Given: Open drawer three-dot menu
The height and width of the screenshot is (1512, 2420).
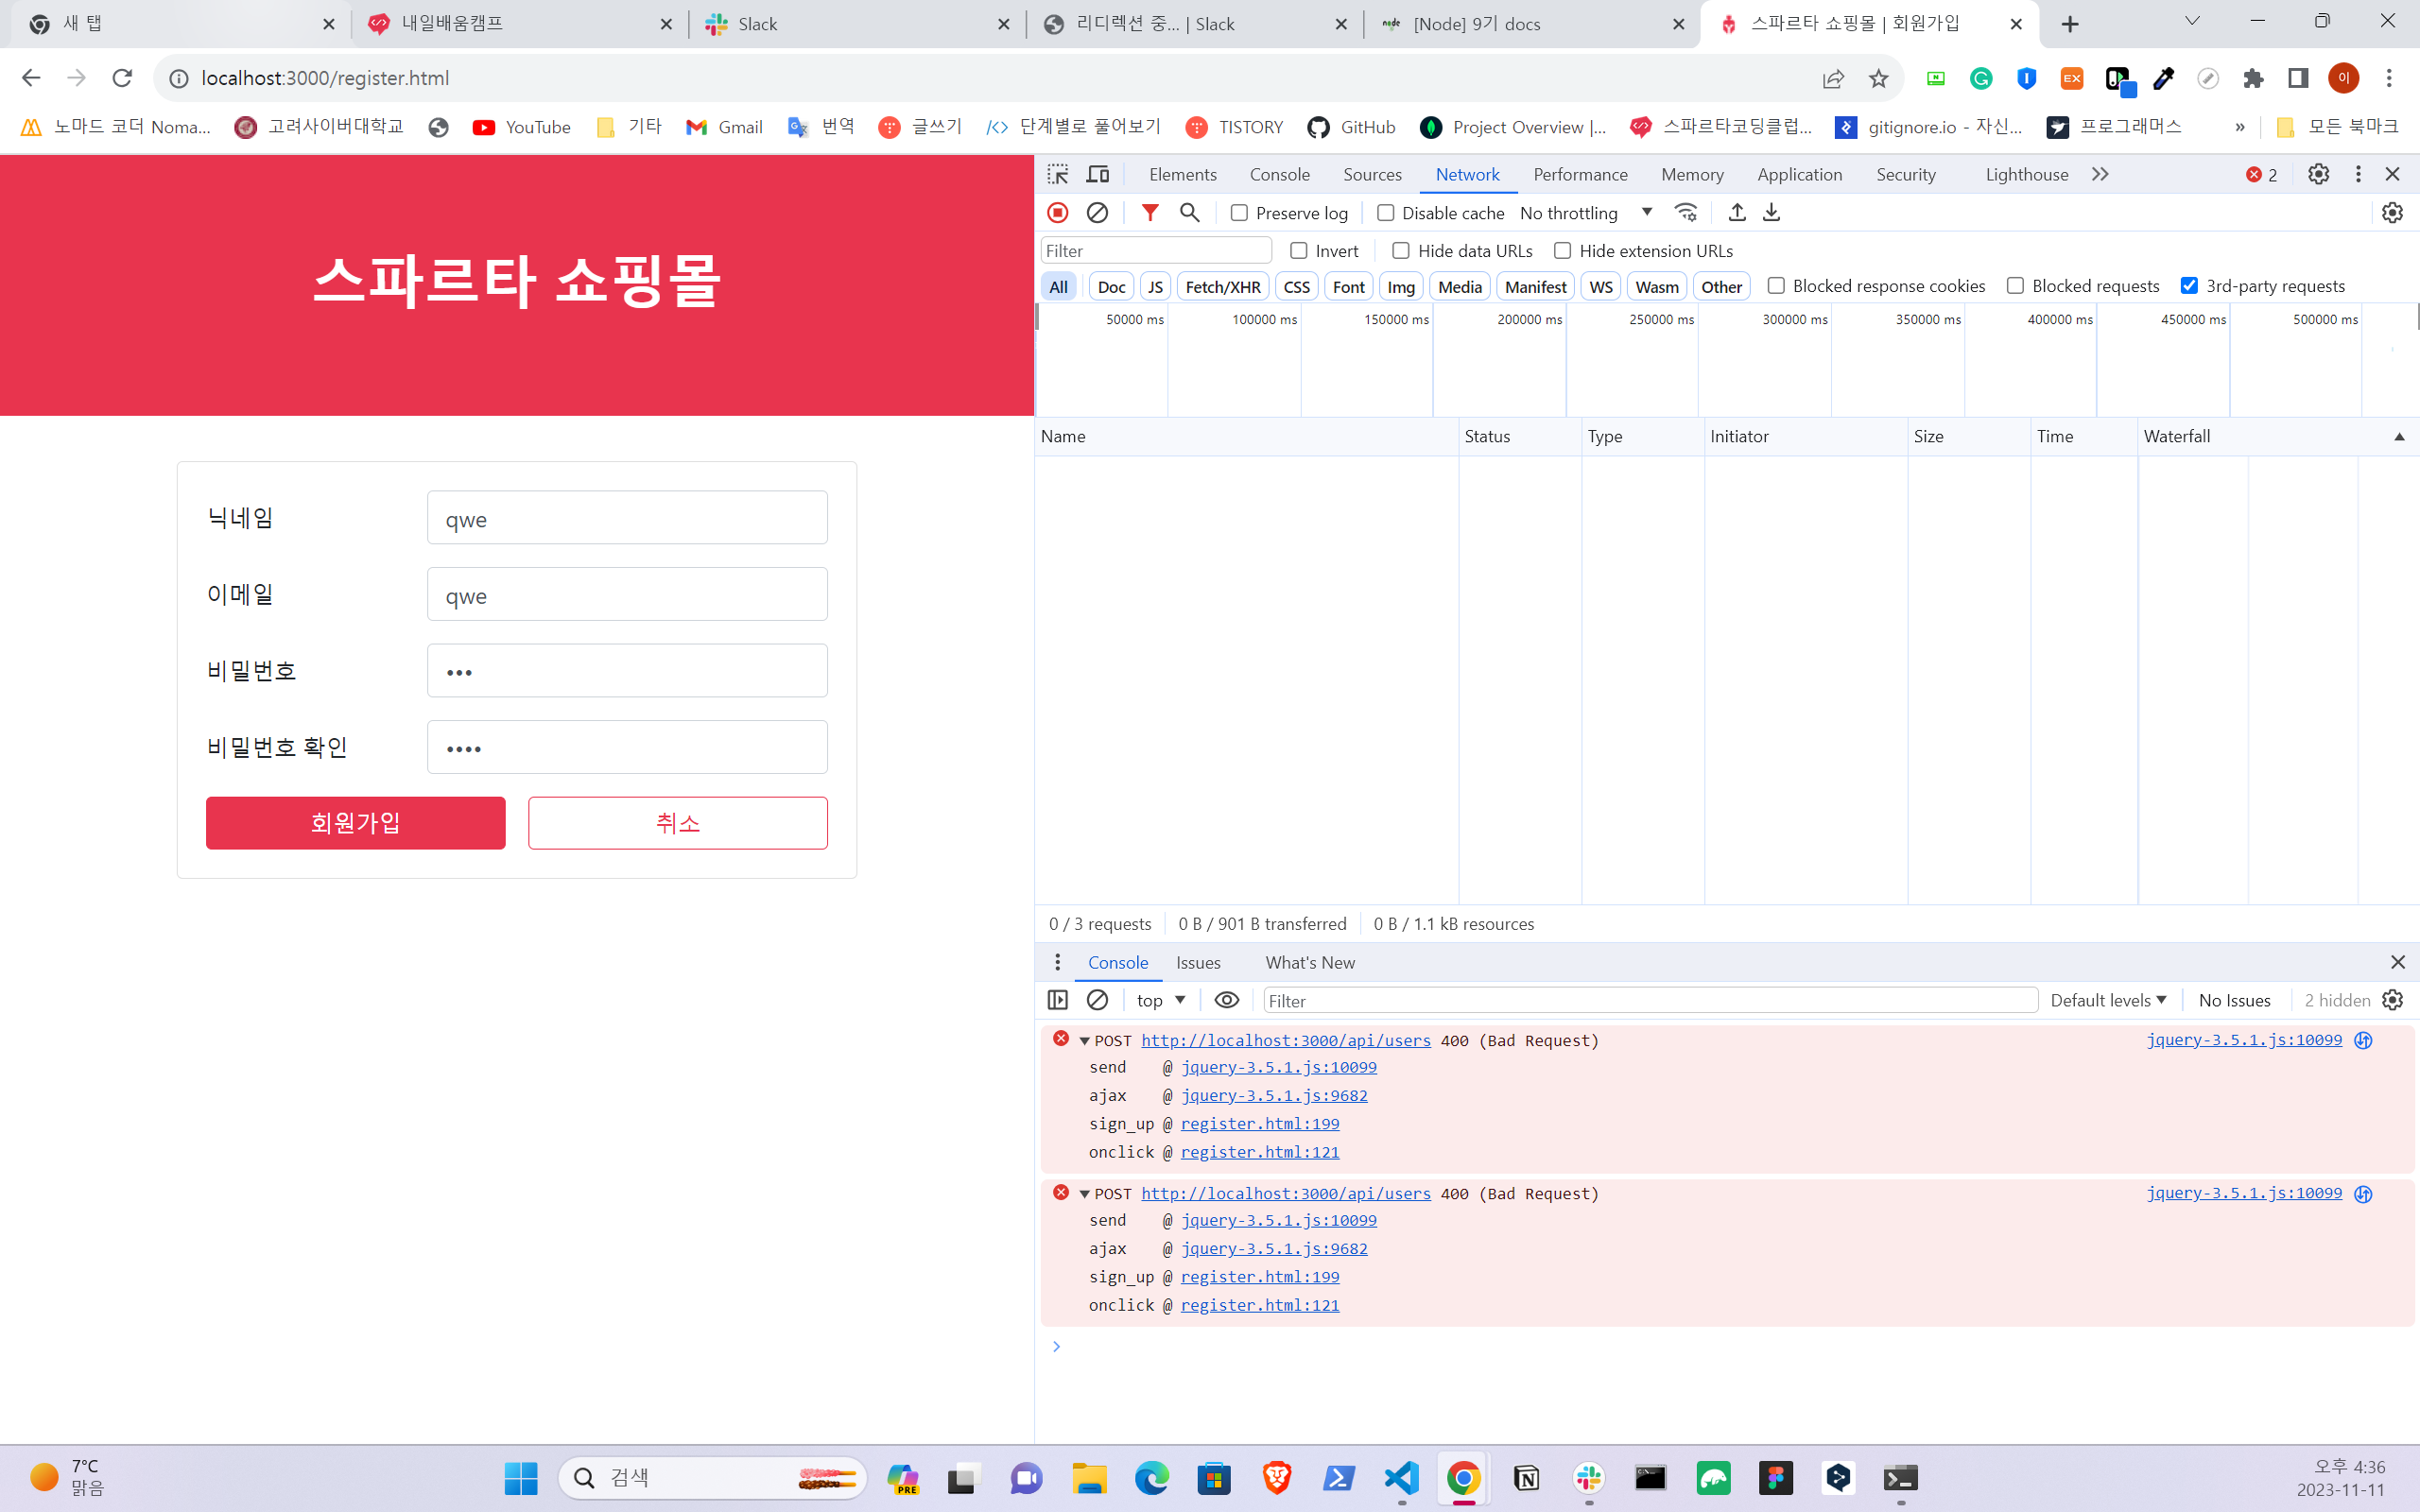Looking at the screenshot, I should (1057, 962).
